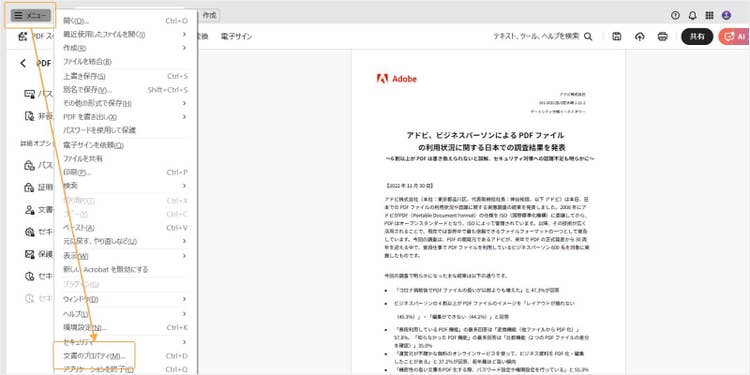Screen dimensions: 750x375
Task: Open 文書のプロパティ menu entry
Action: 125,356
